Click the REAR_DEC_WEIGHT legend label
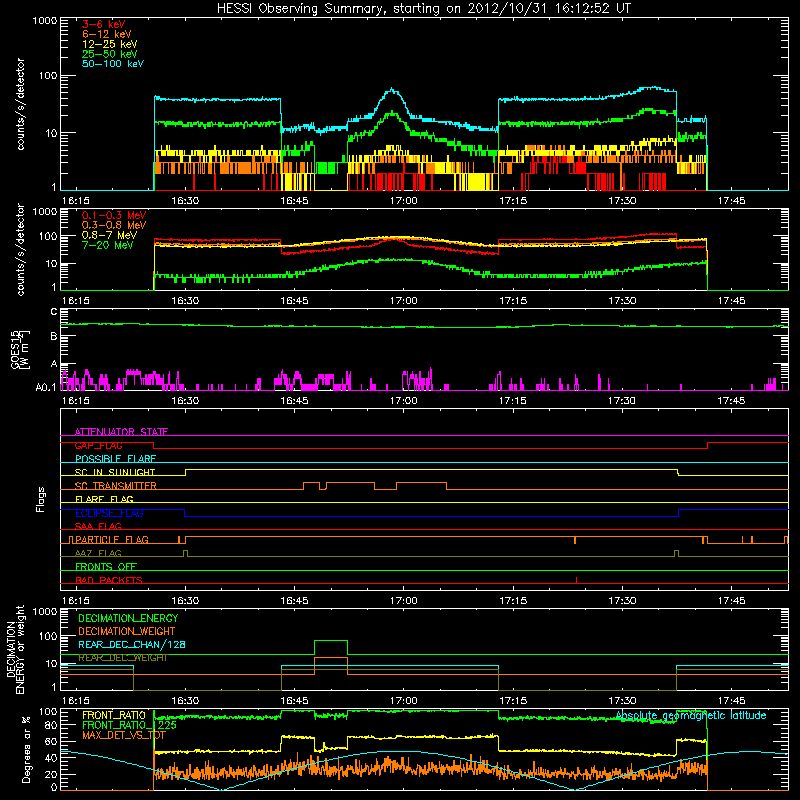The image size is (800, 800). coord(122,658)
